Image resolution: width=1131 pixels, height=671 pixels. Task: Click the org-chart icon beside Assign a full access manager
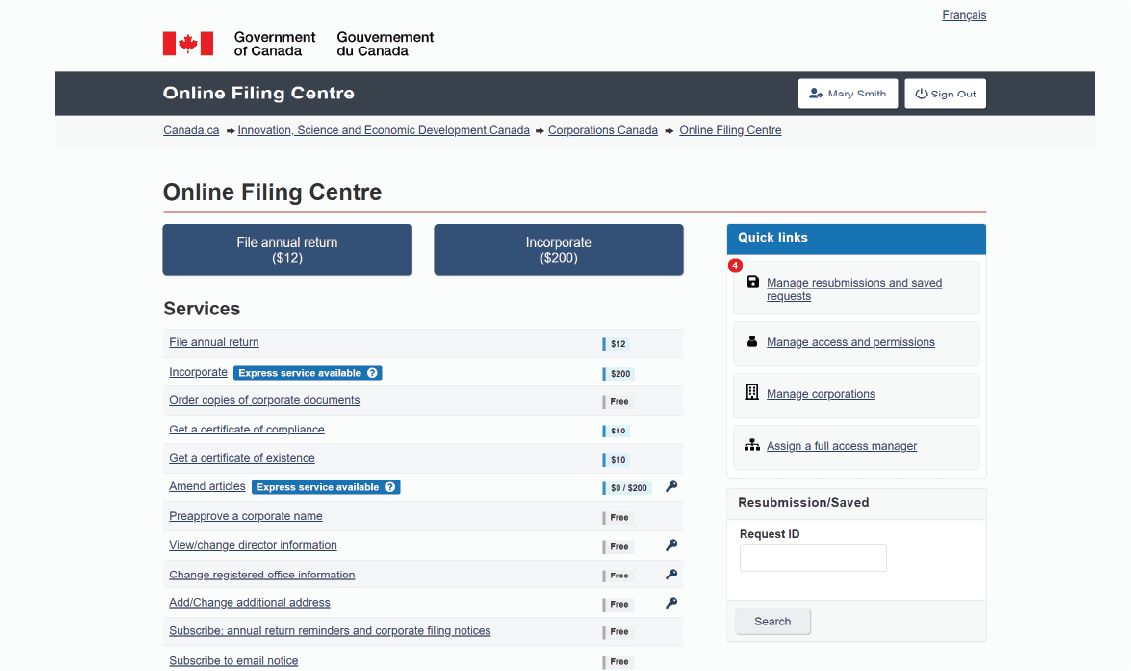752,445
